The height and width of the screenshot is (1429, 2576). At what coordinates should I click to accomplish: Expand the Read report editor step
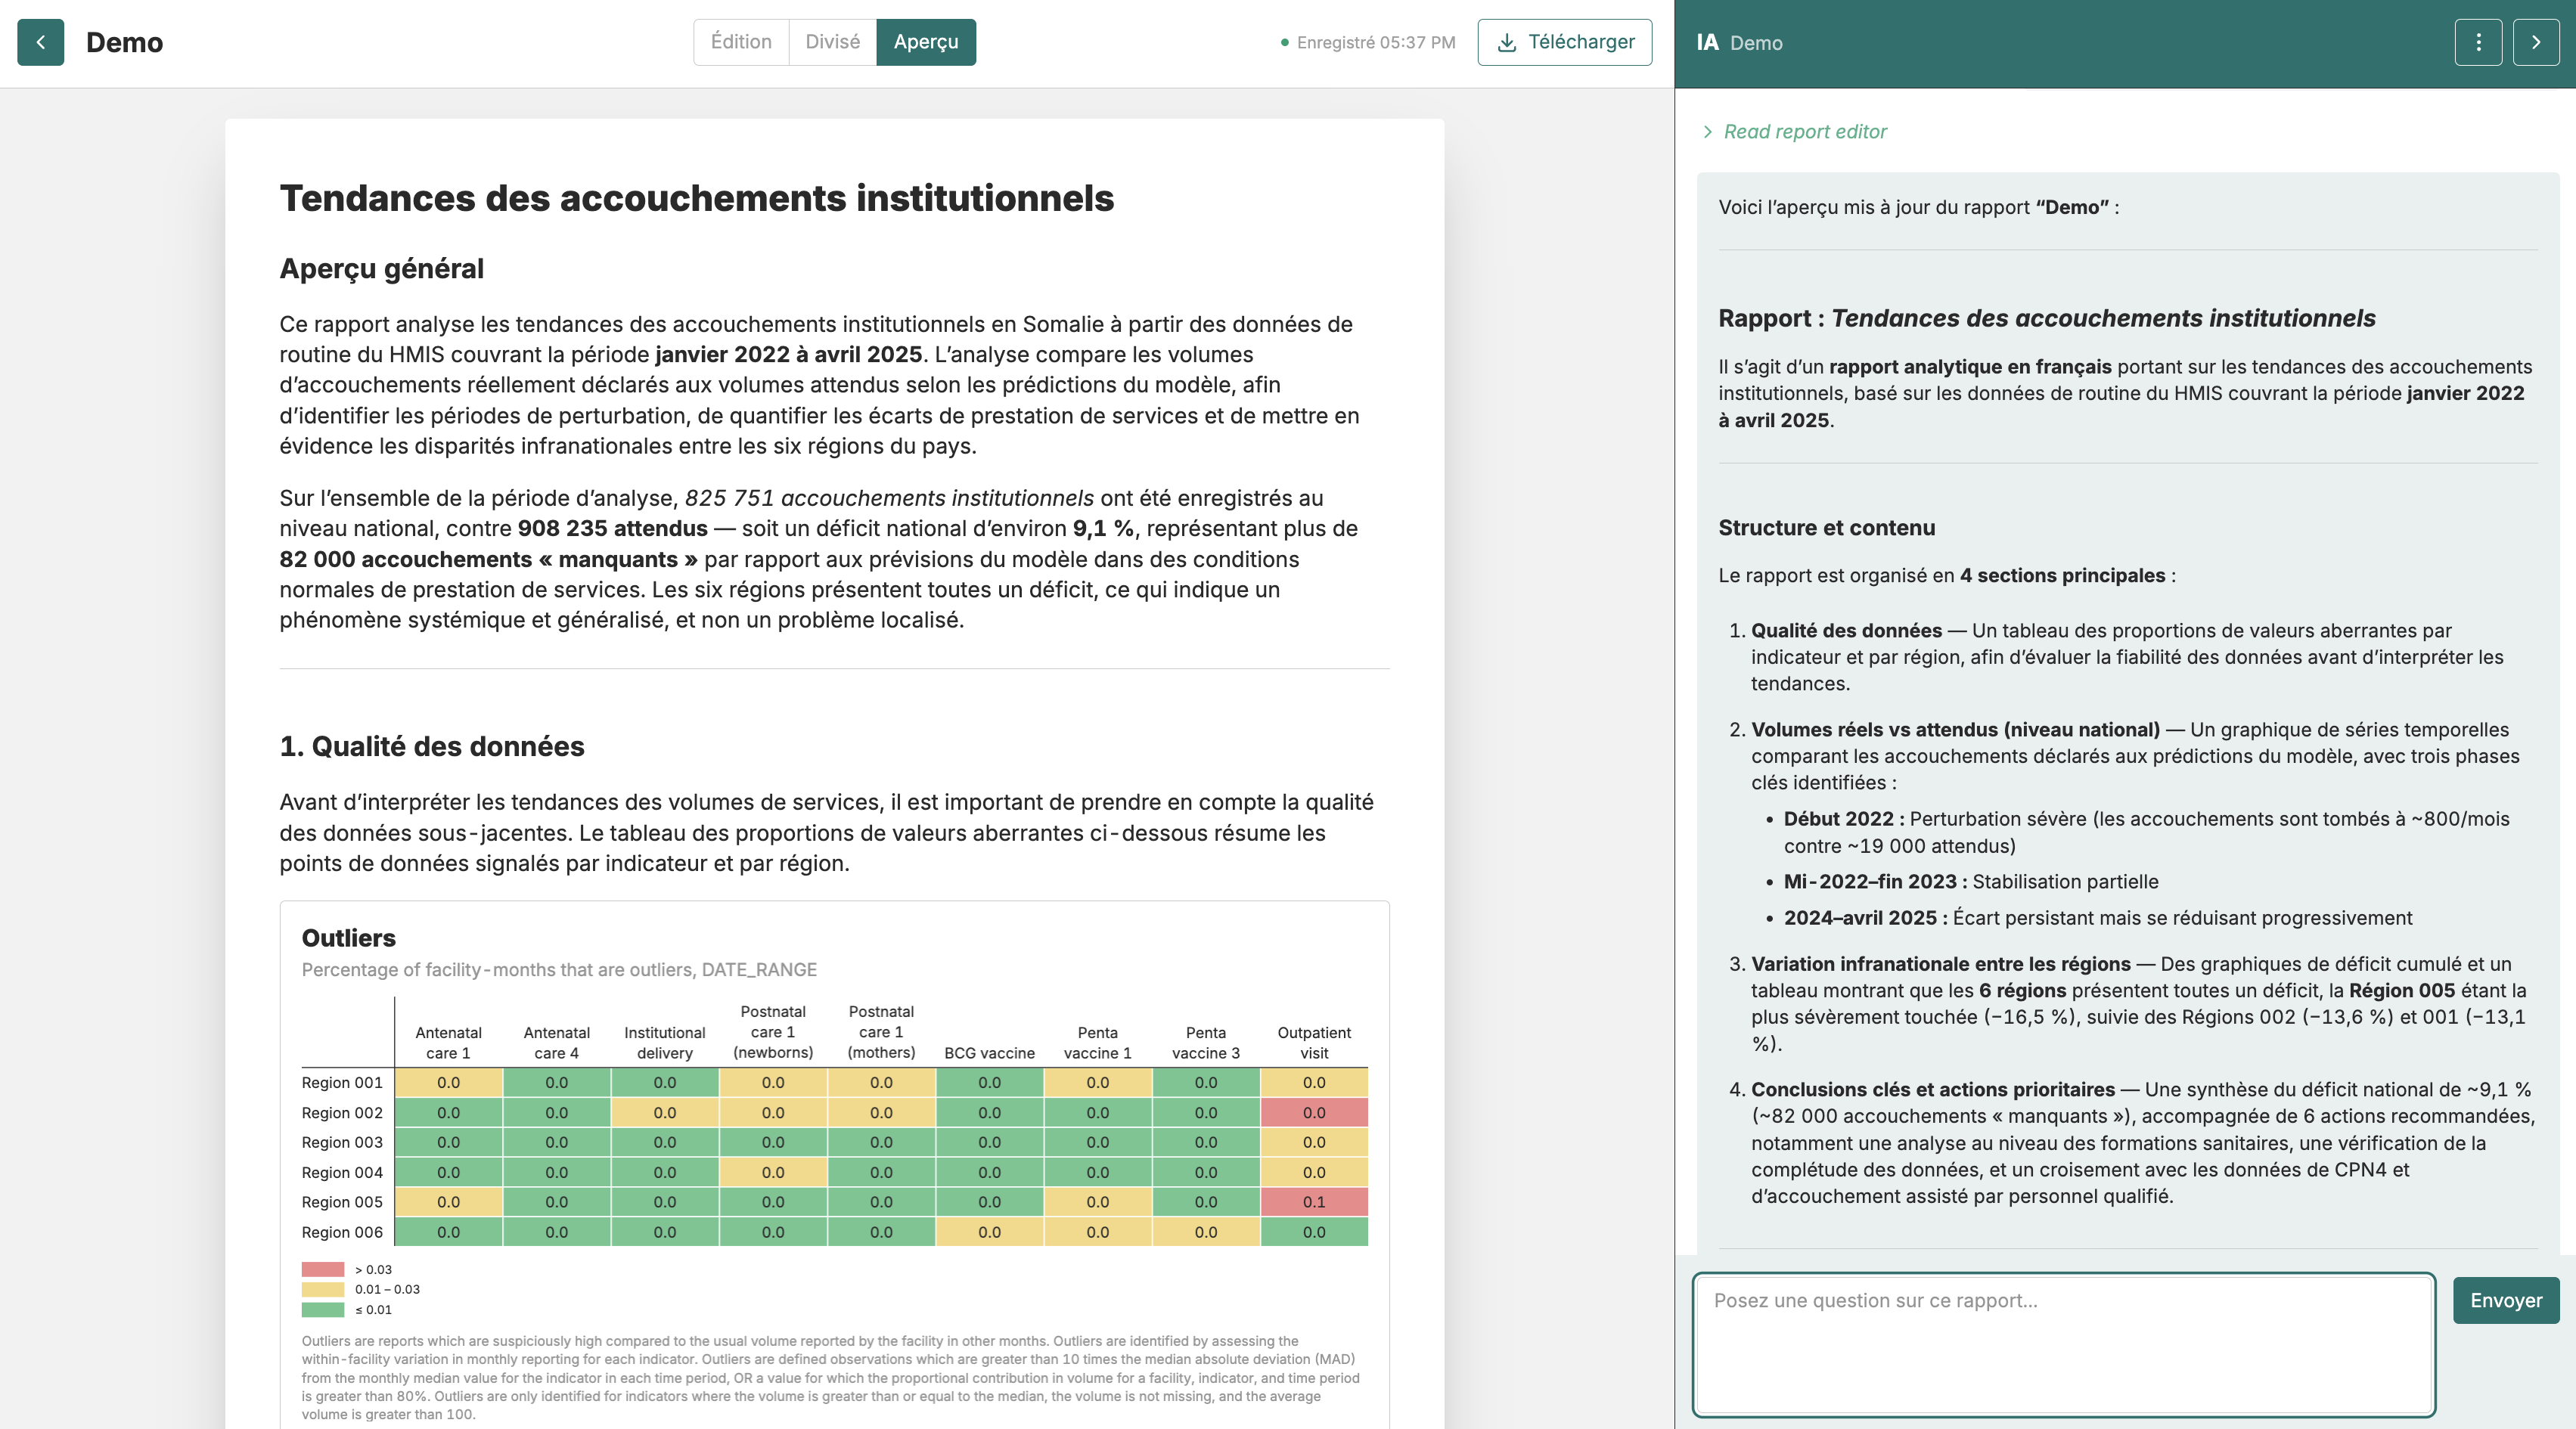coord(1795,131)
